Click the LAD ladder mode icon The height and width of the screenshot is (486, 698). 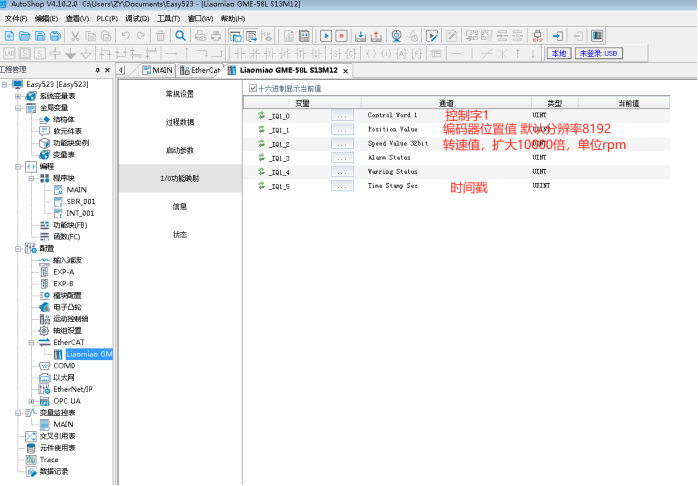click(9, 54)
